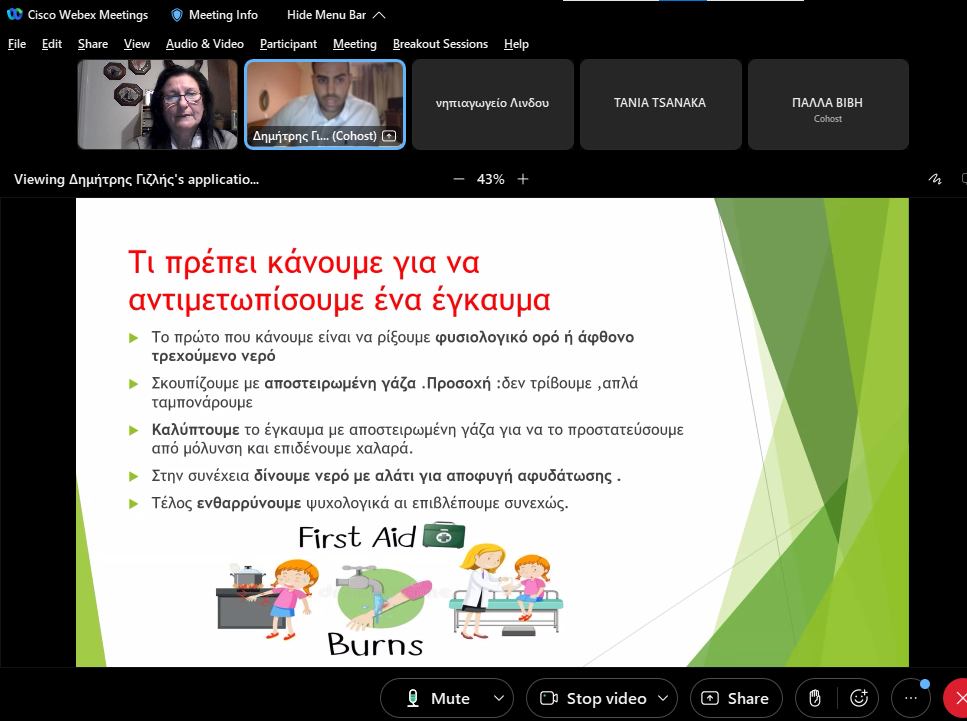Open the Audio & Video menu
Image resolution: width=967 pixels, height=721 pixels.
point(204,44)
